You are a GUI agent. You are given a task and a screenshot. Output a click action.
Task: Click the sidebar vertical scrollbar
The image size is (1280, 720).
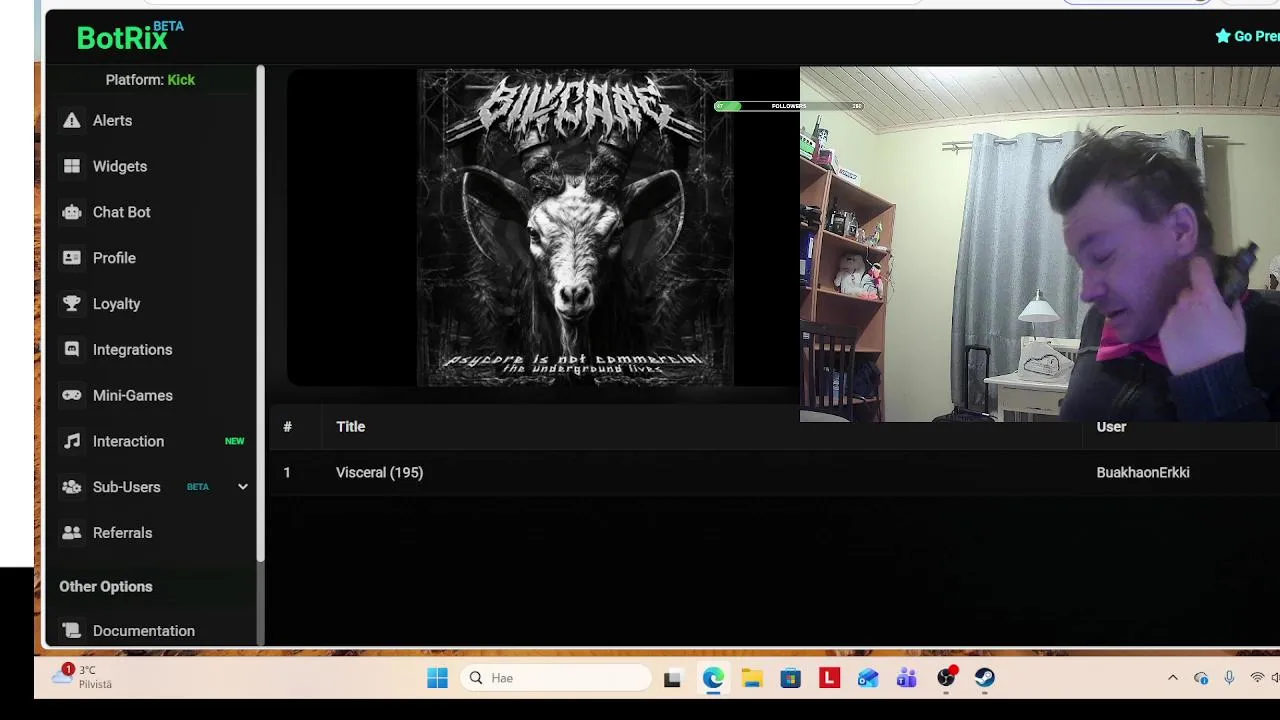click(260, 312)
